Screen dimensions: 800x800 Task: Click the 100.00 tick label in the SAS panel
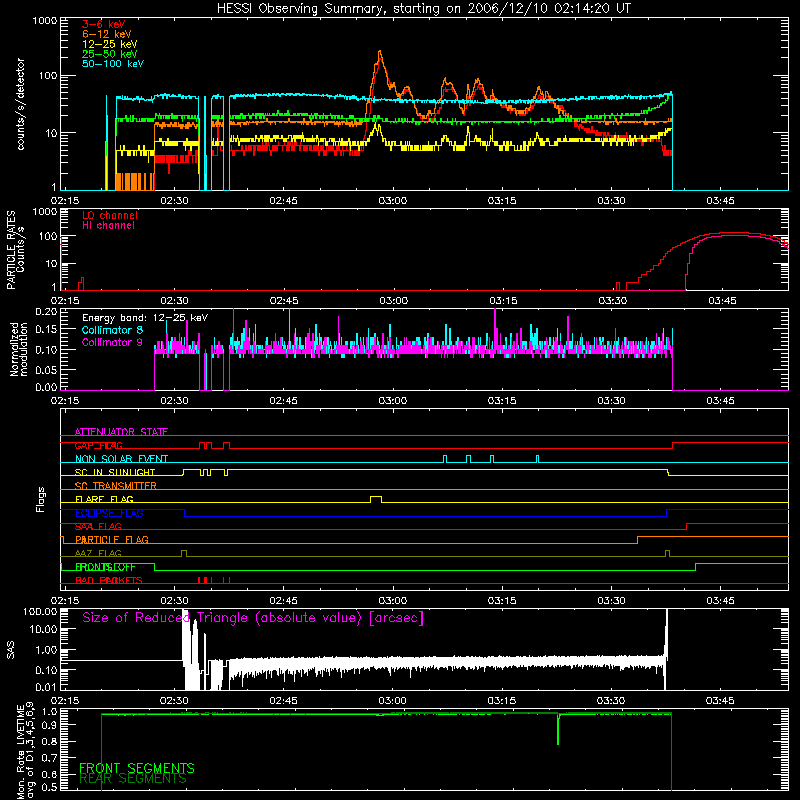tap(40, 612)
